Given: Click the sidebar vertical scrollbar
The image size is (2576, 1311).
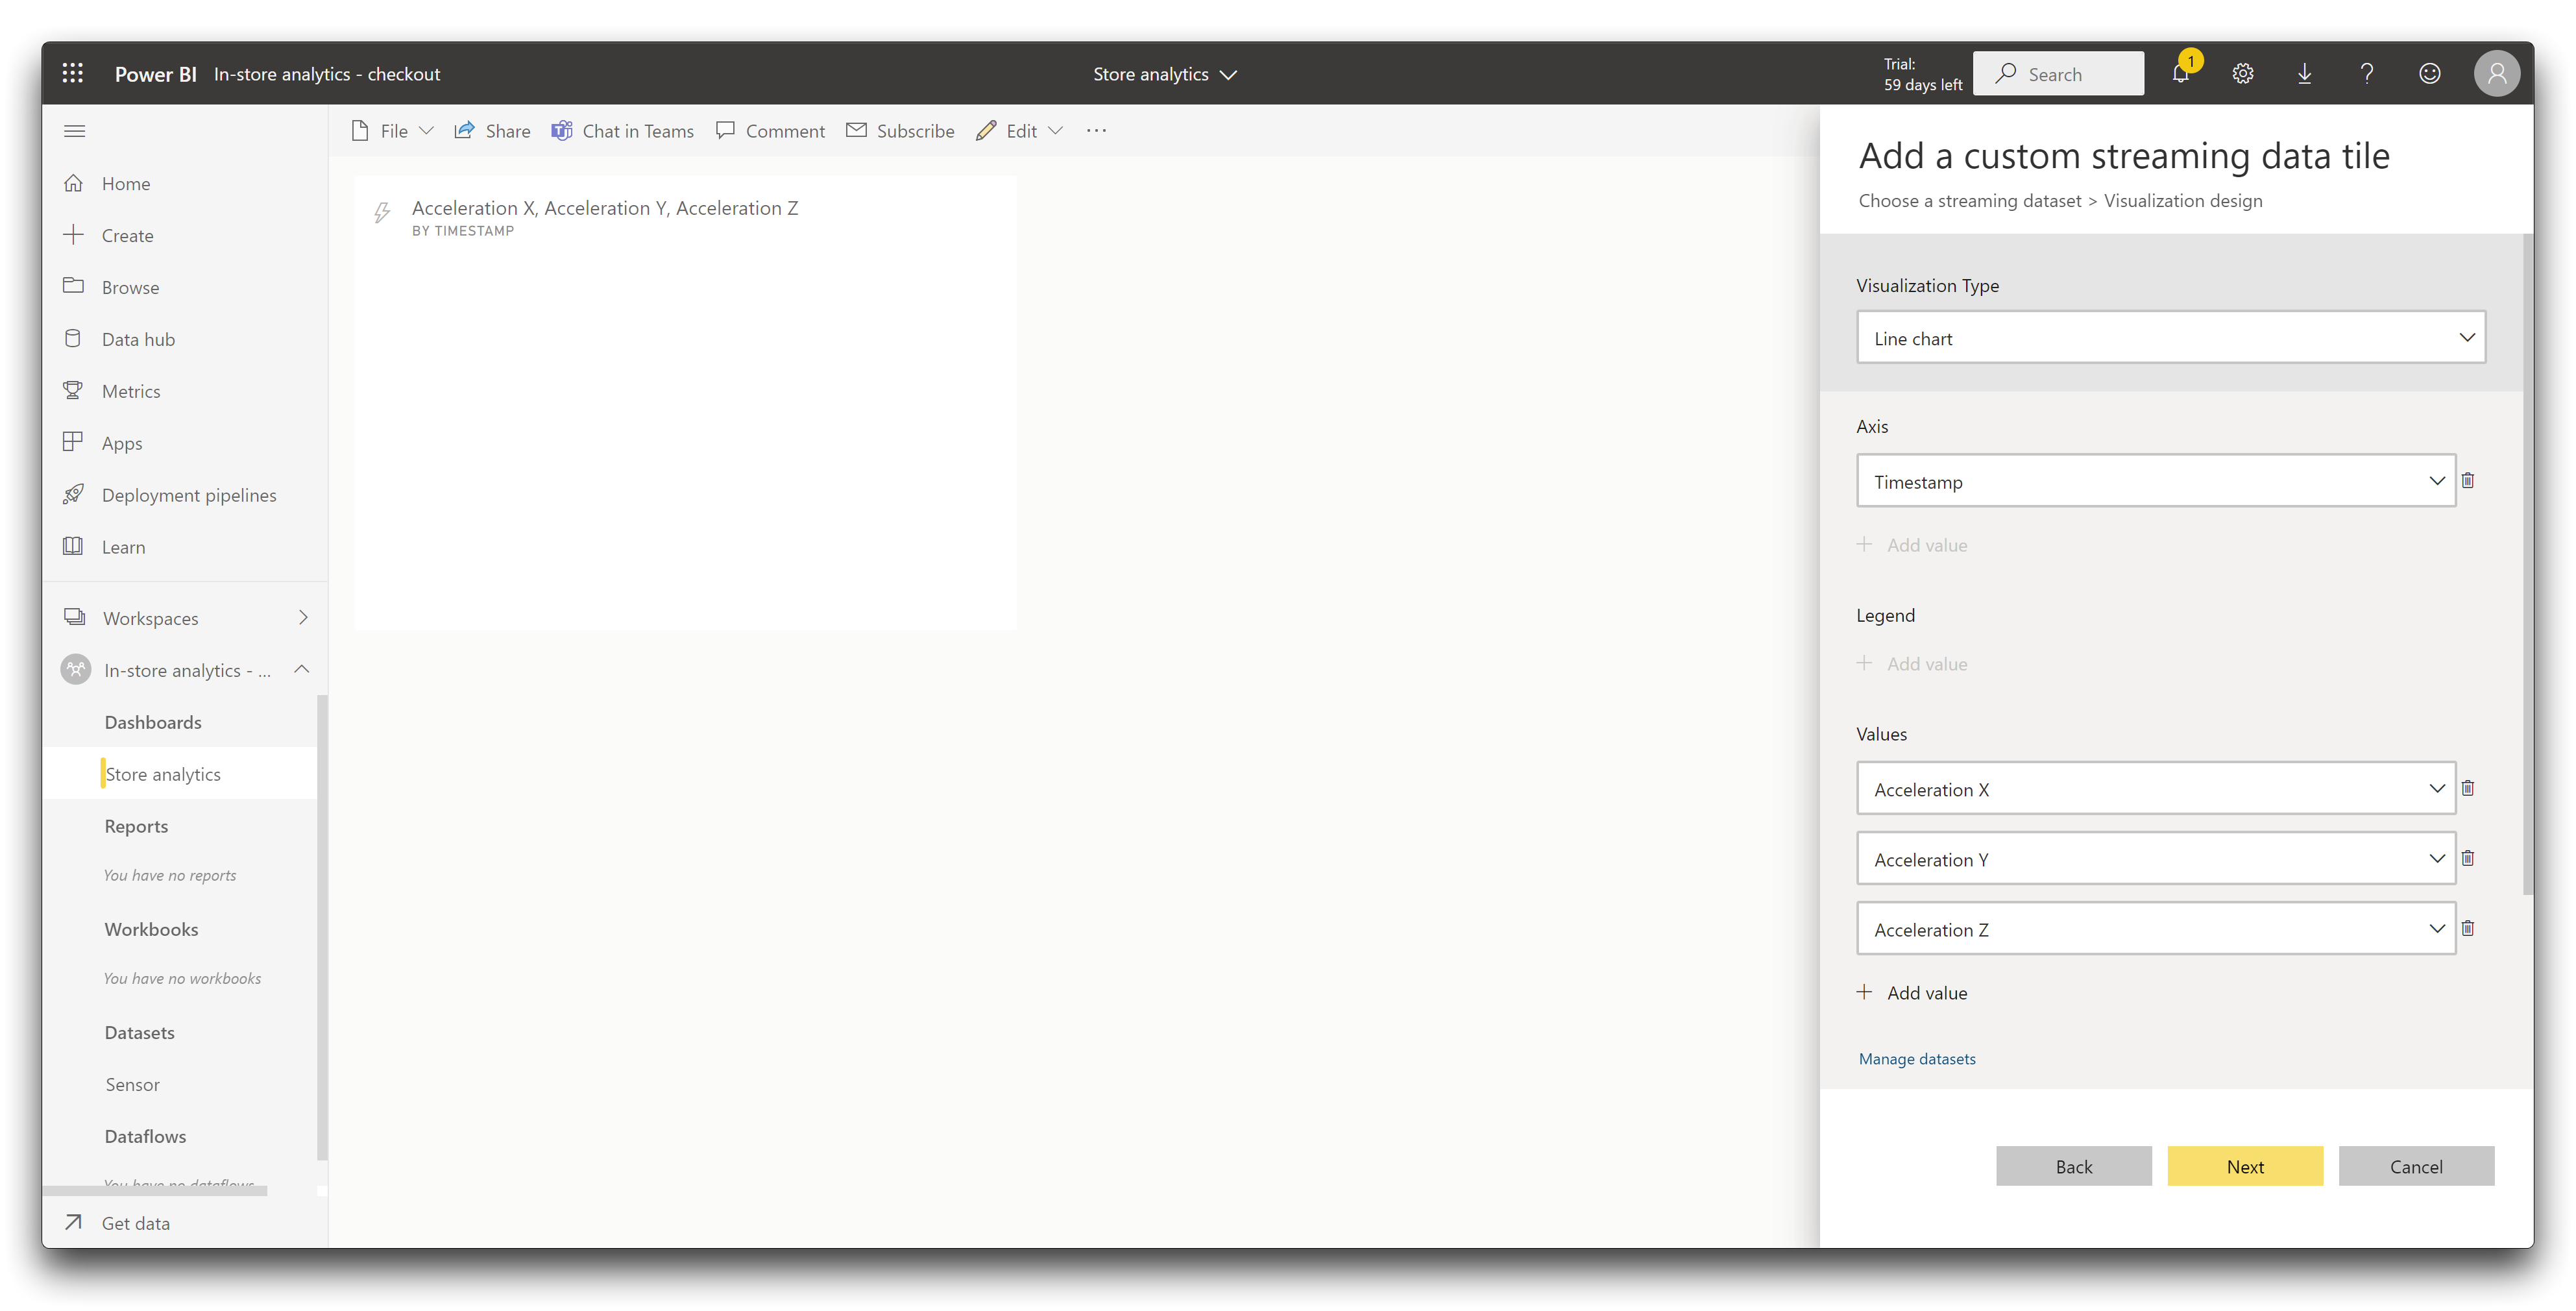Looking at the screenshot, I should point(322,928).
